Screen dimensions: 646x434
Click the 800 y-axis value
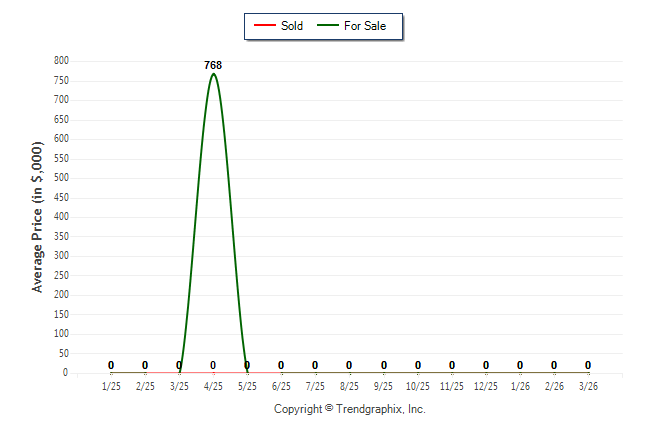(x=61, y=61)
